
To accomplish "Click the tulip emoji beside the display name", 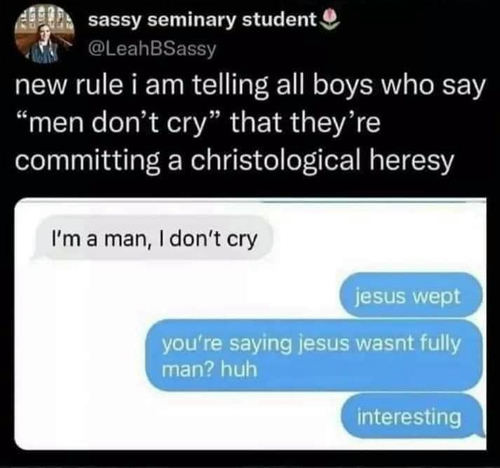I will [330, 18].
